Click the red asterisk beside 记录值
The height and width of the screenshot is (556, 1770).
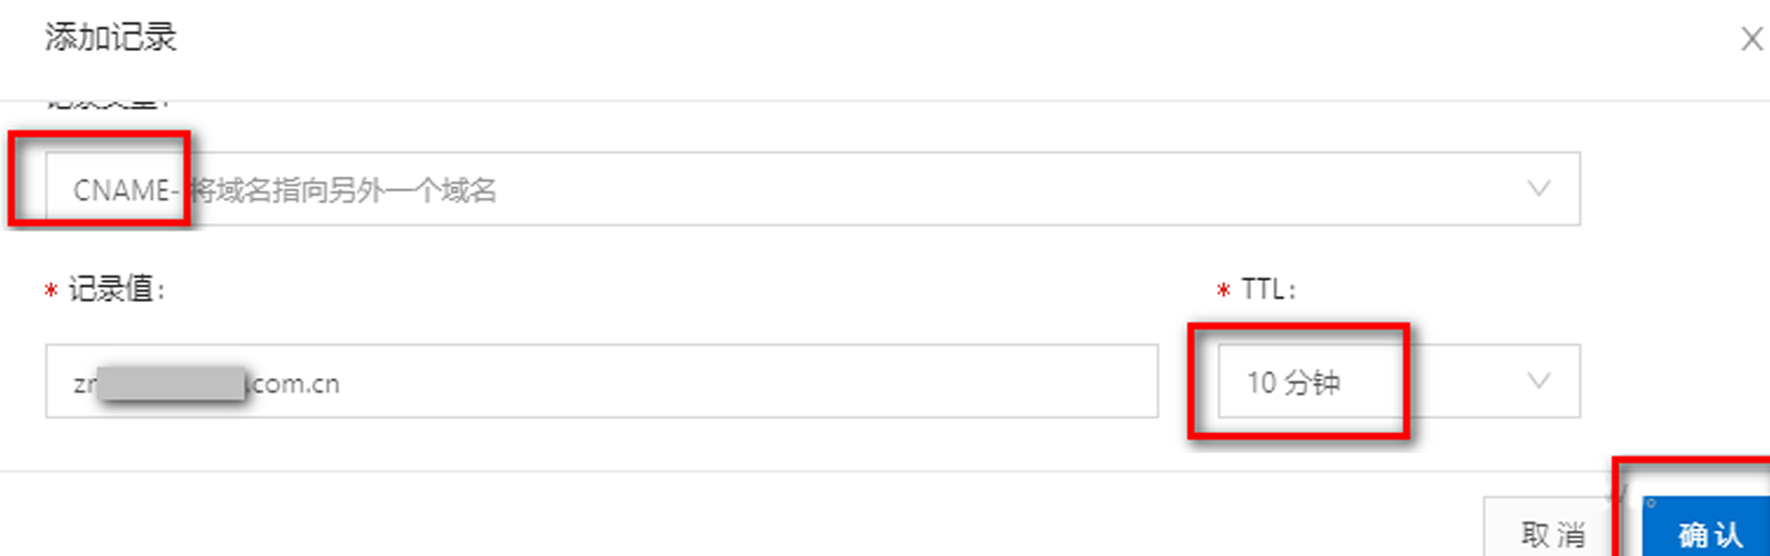51,291
